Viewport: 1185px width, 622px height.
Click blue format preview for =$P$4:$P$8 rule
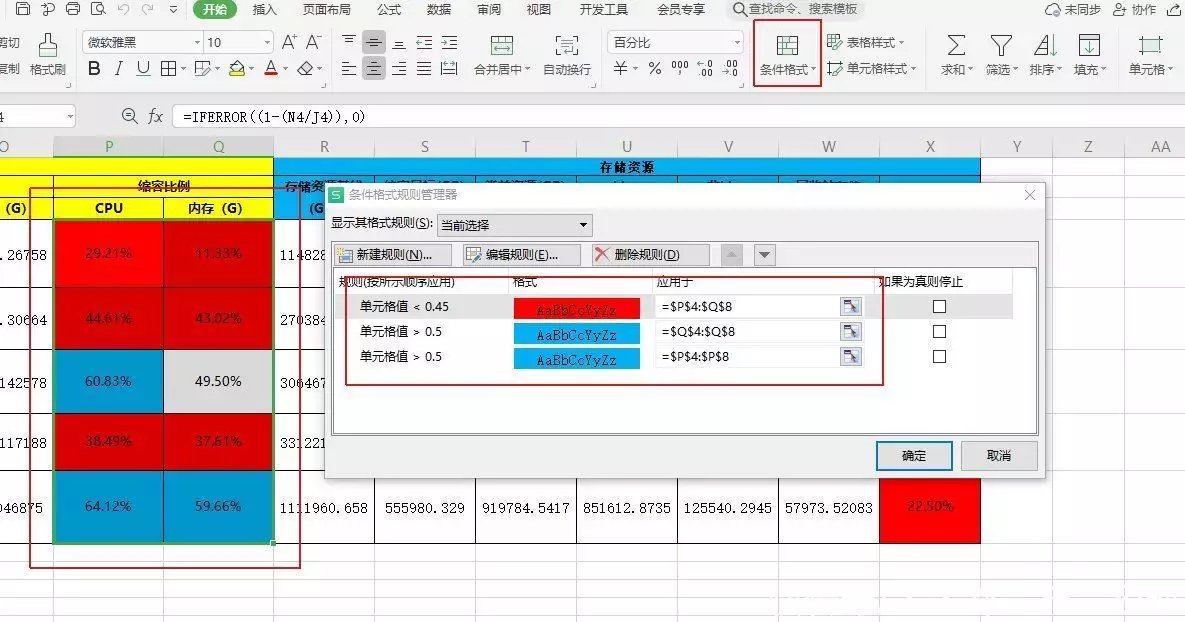[577, 358]
